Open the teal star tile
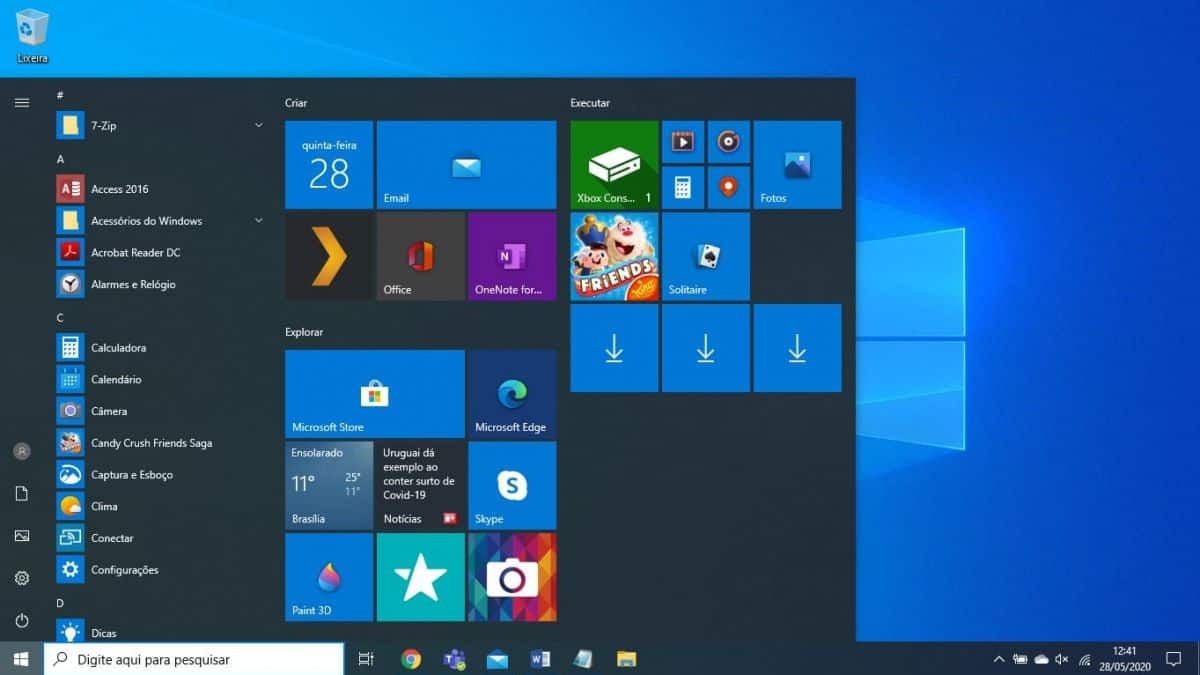Screen dimensions: 1200x675 420,577
